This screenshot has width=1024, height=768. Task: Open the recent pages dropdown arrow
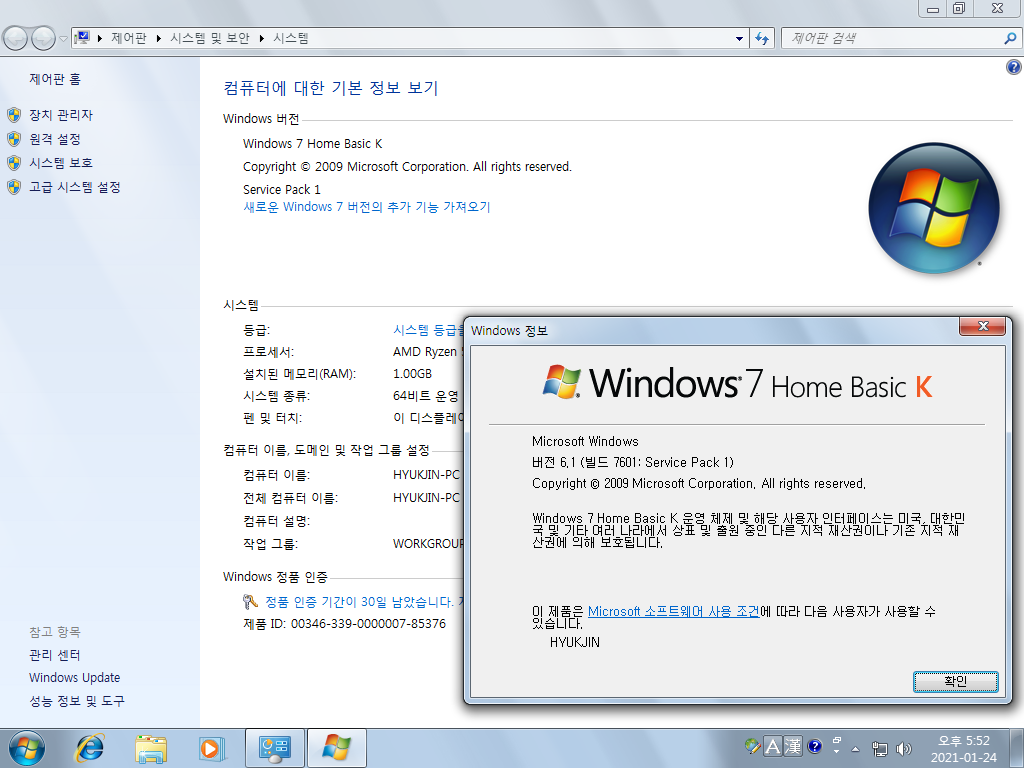tap(63, 39)
